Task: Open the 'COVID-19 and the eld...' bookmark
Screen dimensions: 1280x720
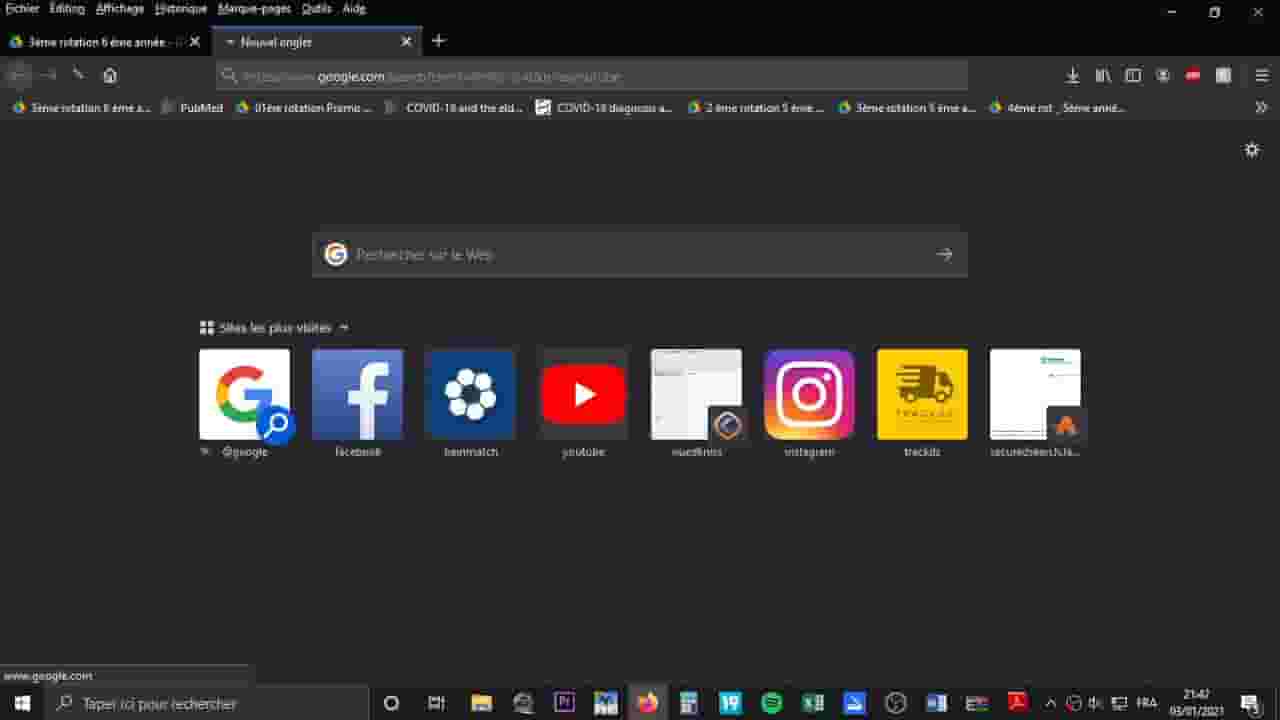Action: point(455,108)
